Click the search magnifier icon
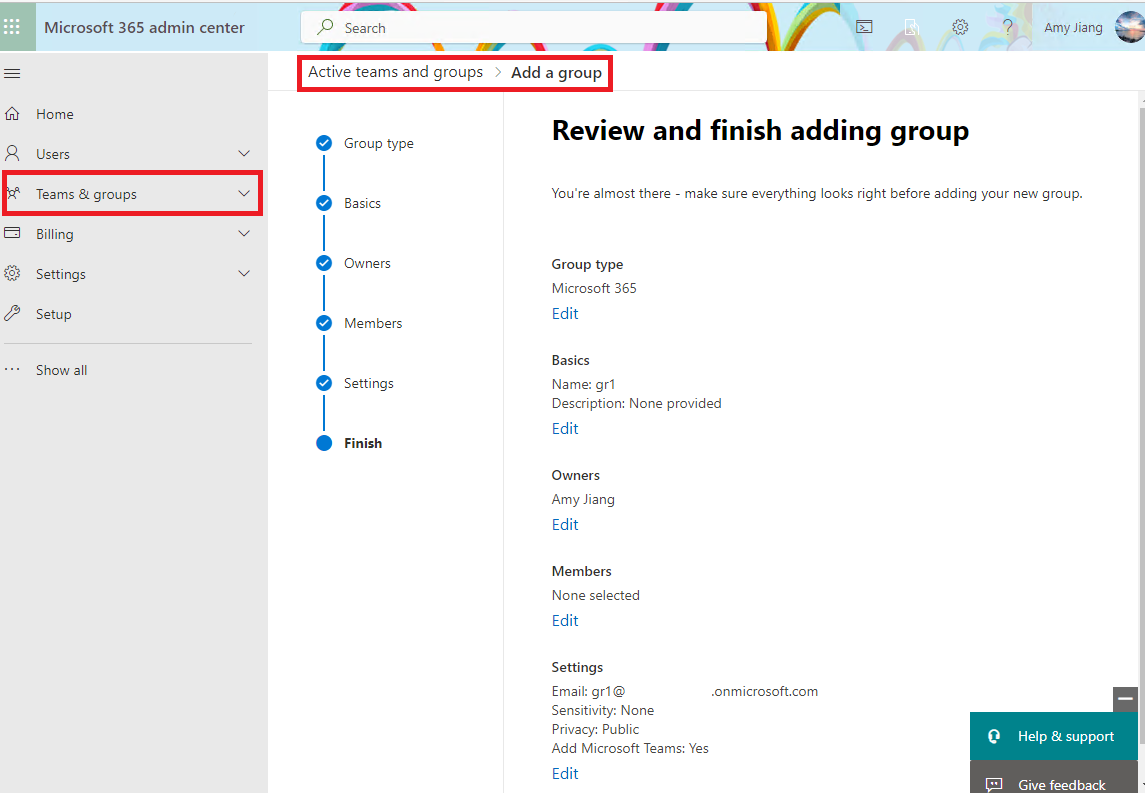Image resolution: width=1145 pixels, height=793 pixels. [326, 27]
